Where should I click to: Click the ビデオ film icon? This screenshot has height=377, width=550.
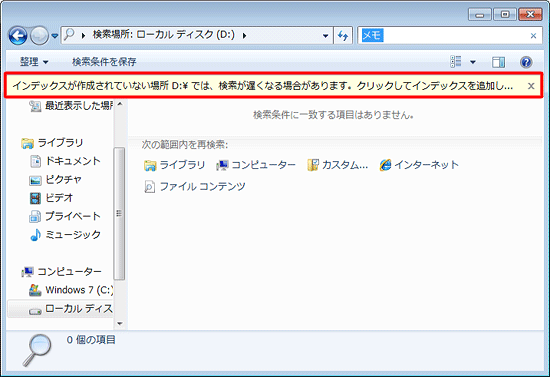pos(35,198)
